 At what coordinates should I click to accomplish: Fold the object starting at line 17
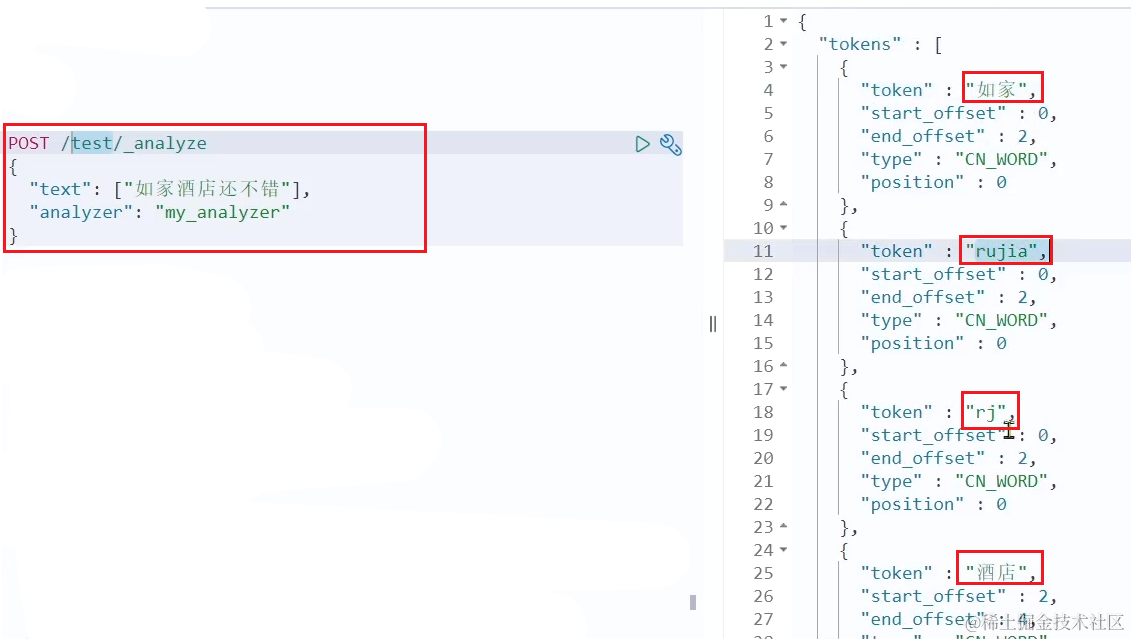(783, 389)
